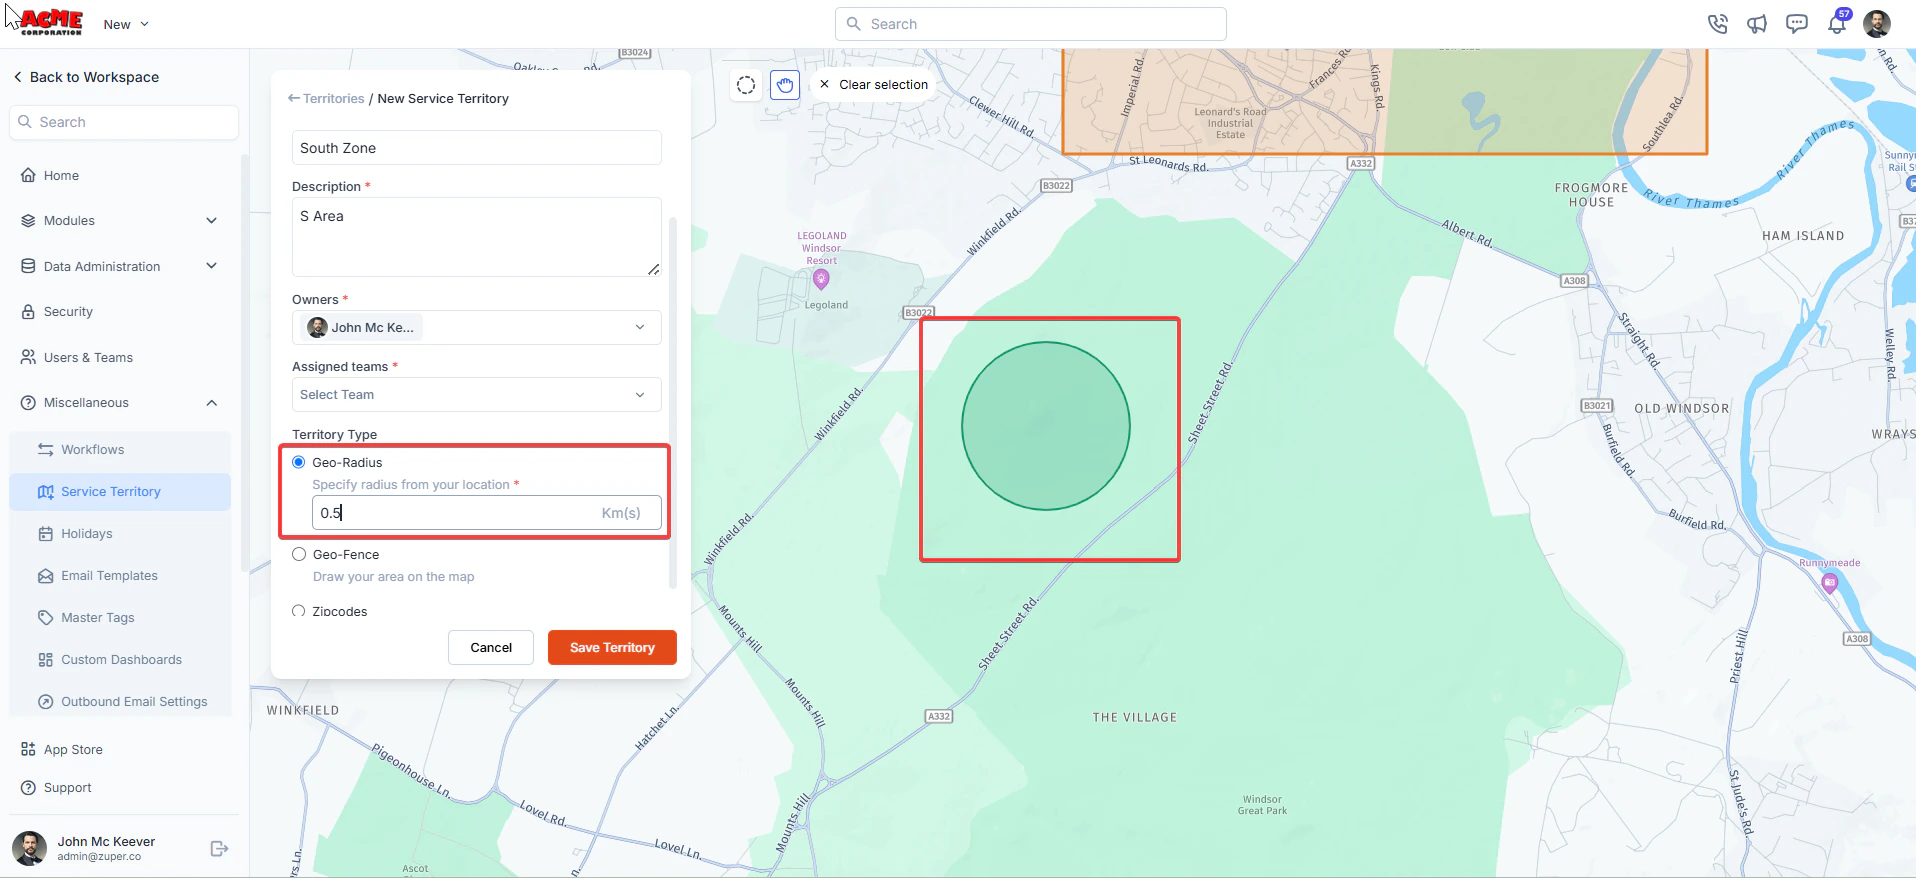Click Back to Workspace link
Image resolution: width=1916 pixels, height=878 pixels.
pyautogui.click(x=86, y=77)
